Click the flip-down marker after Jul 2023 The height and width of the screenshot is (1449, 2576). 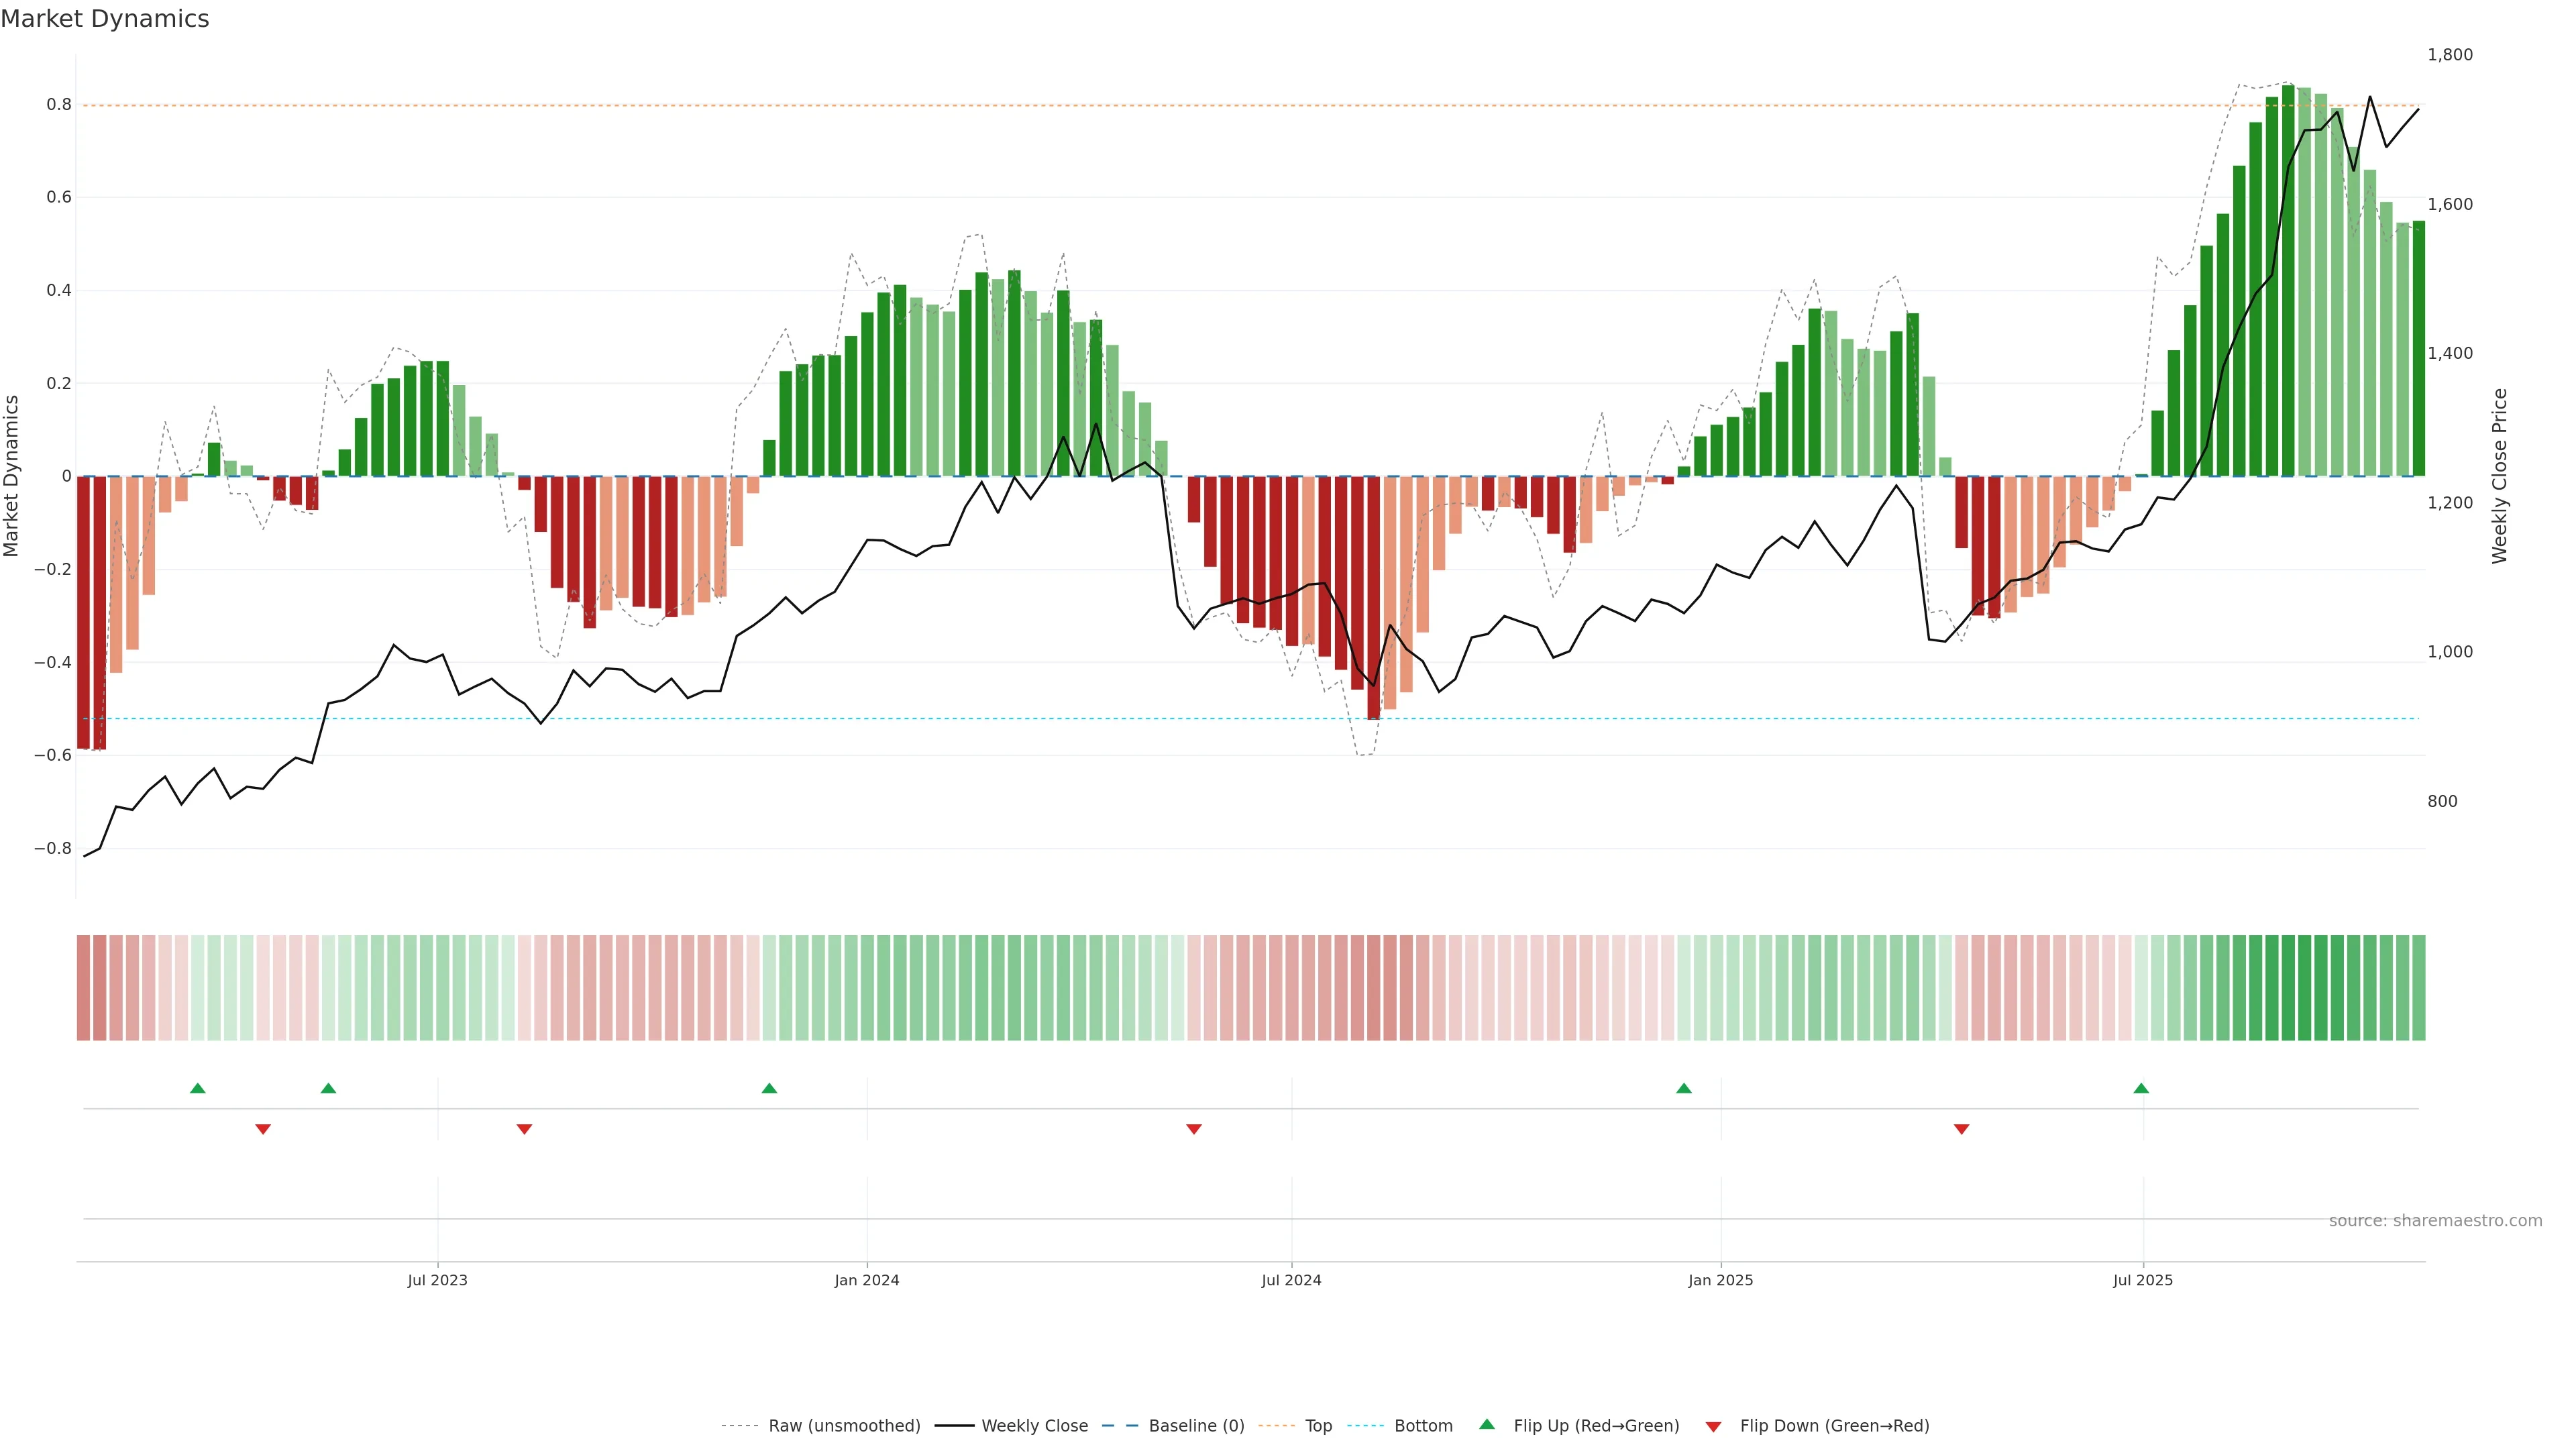pos(524,1129)
